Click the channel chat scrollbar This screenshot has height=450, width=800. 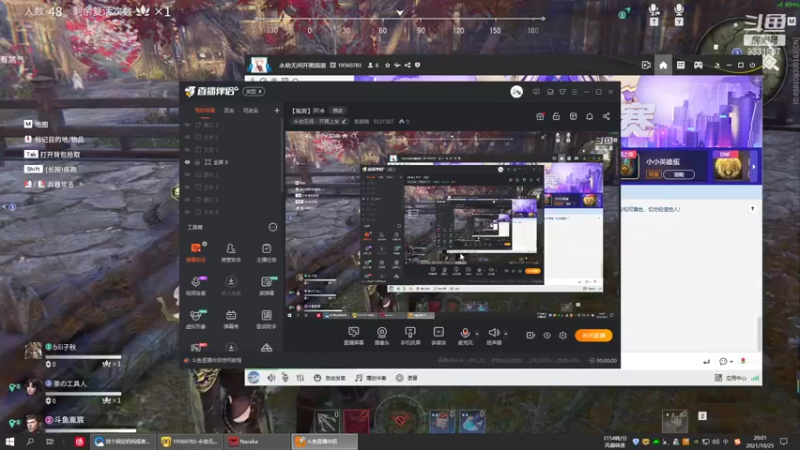coord(759,334)
